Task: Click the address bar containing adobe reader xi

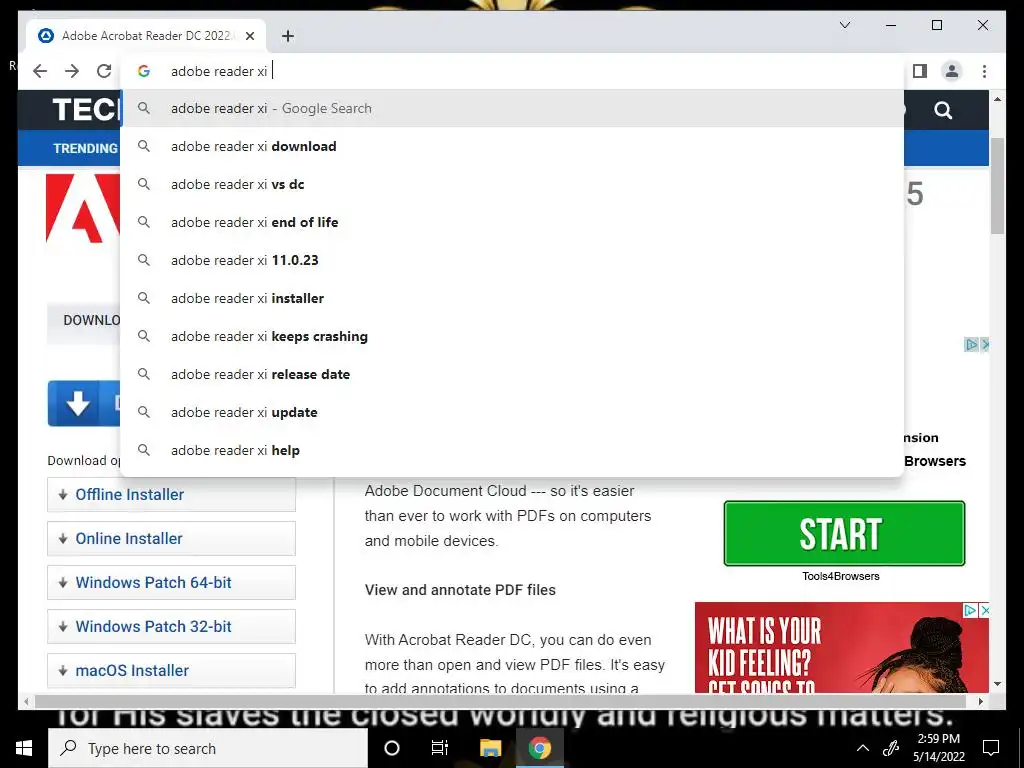Action: click(512, 71)
